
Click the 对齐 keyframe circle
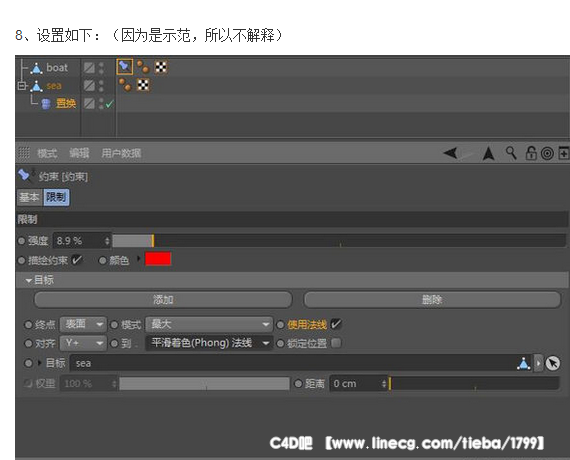click(x=28, y=343)
